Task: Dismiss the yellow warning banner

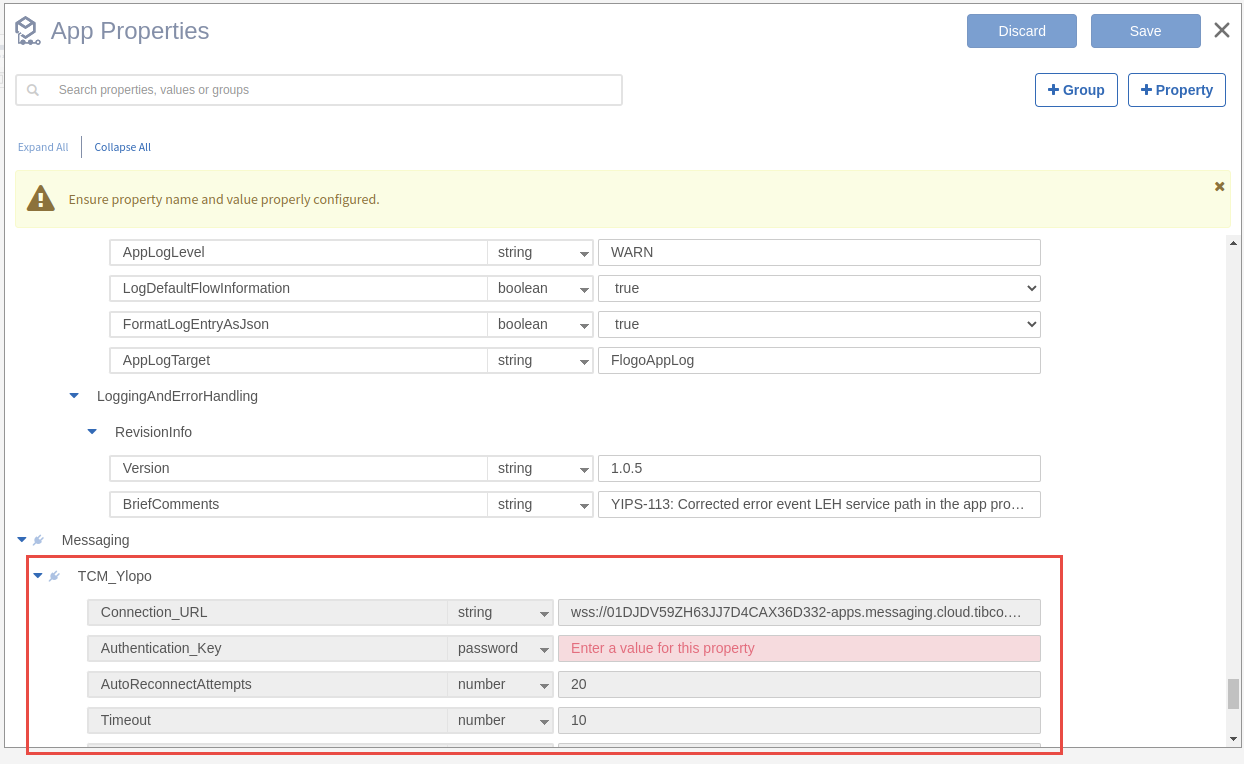Action: coord(1219,186)
